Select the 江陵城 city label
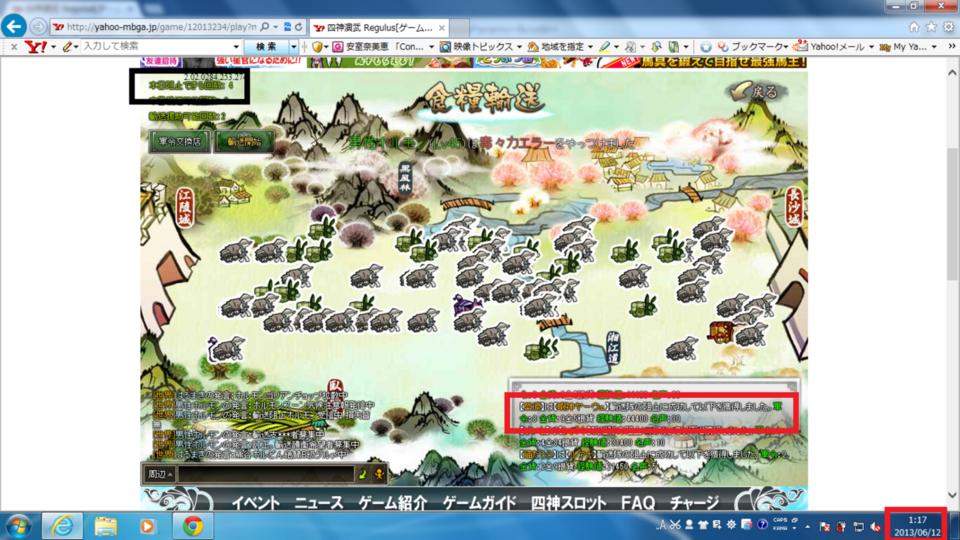Screen dimensions: 960x540 click(x=185, y=207)
